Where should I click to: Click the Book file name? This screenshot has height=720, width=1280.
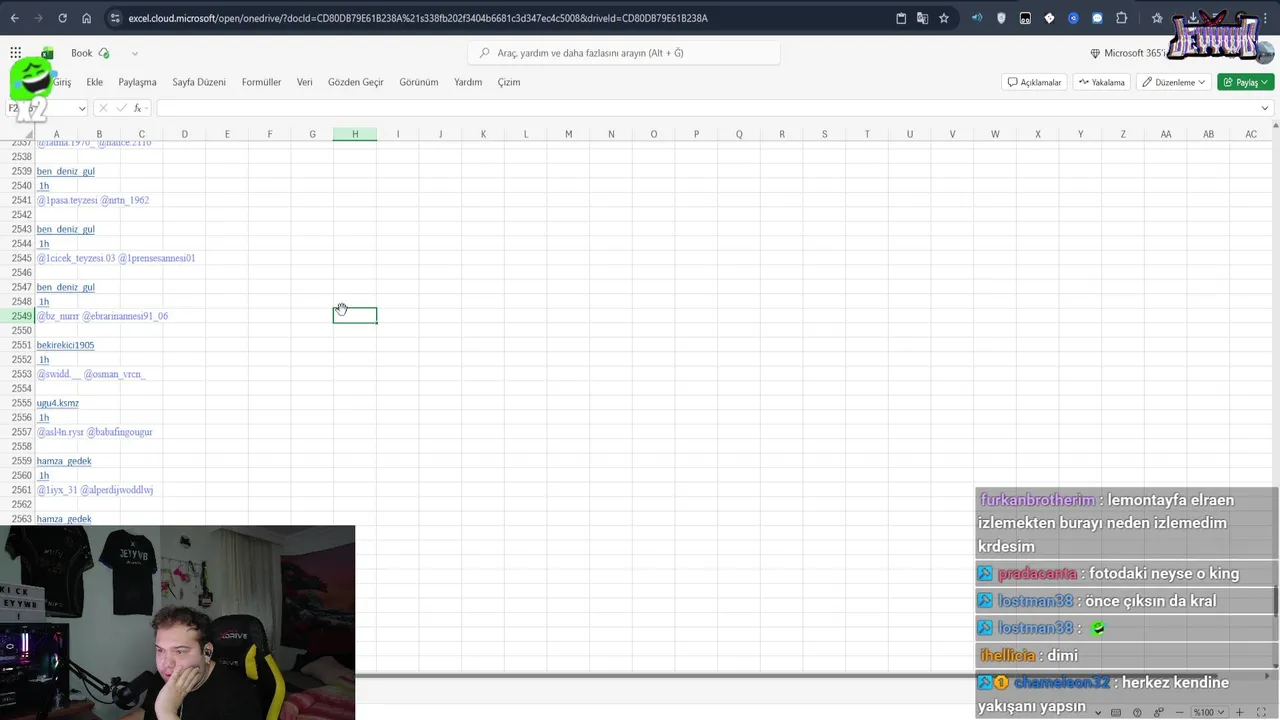[x=81, y=53]
